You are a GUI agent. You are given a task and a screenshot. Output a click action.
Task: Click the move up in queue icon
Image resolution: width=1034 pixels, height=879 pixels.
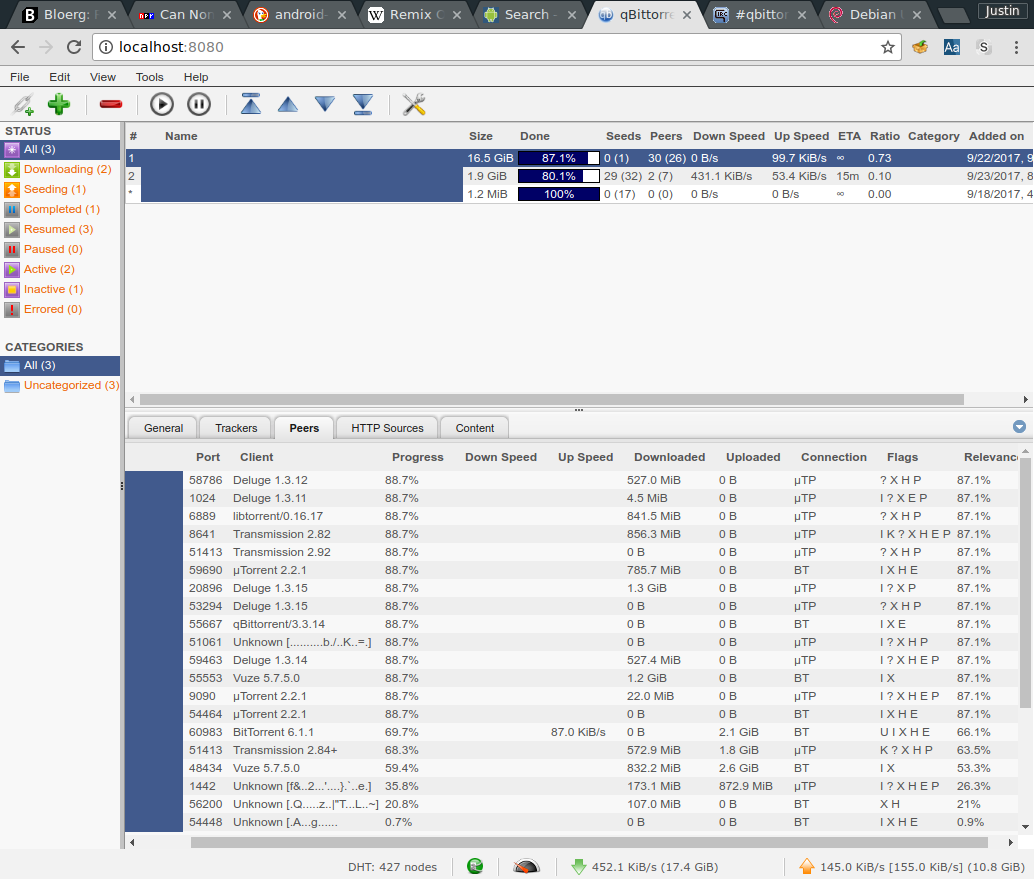point(288,104)
